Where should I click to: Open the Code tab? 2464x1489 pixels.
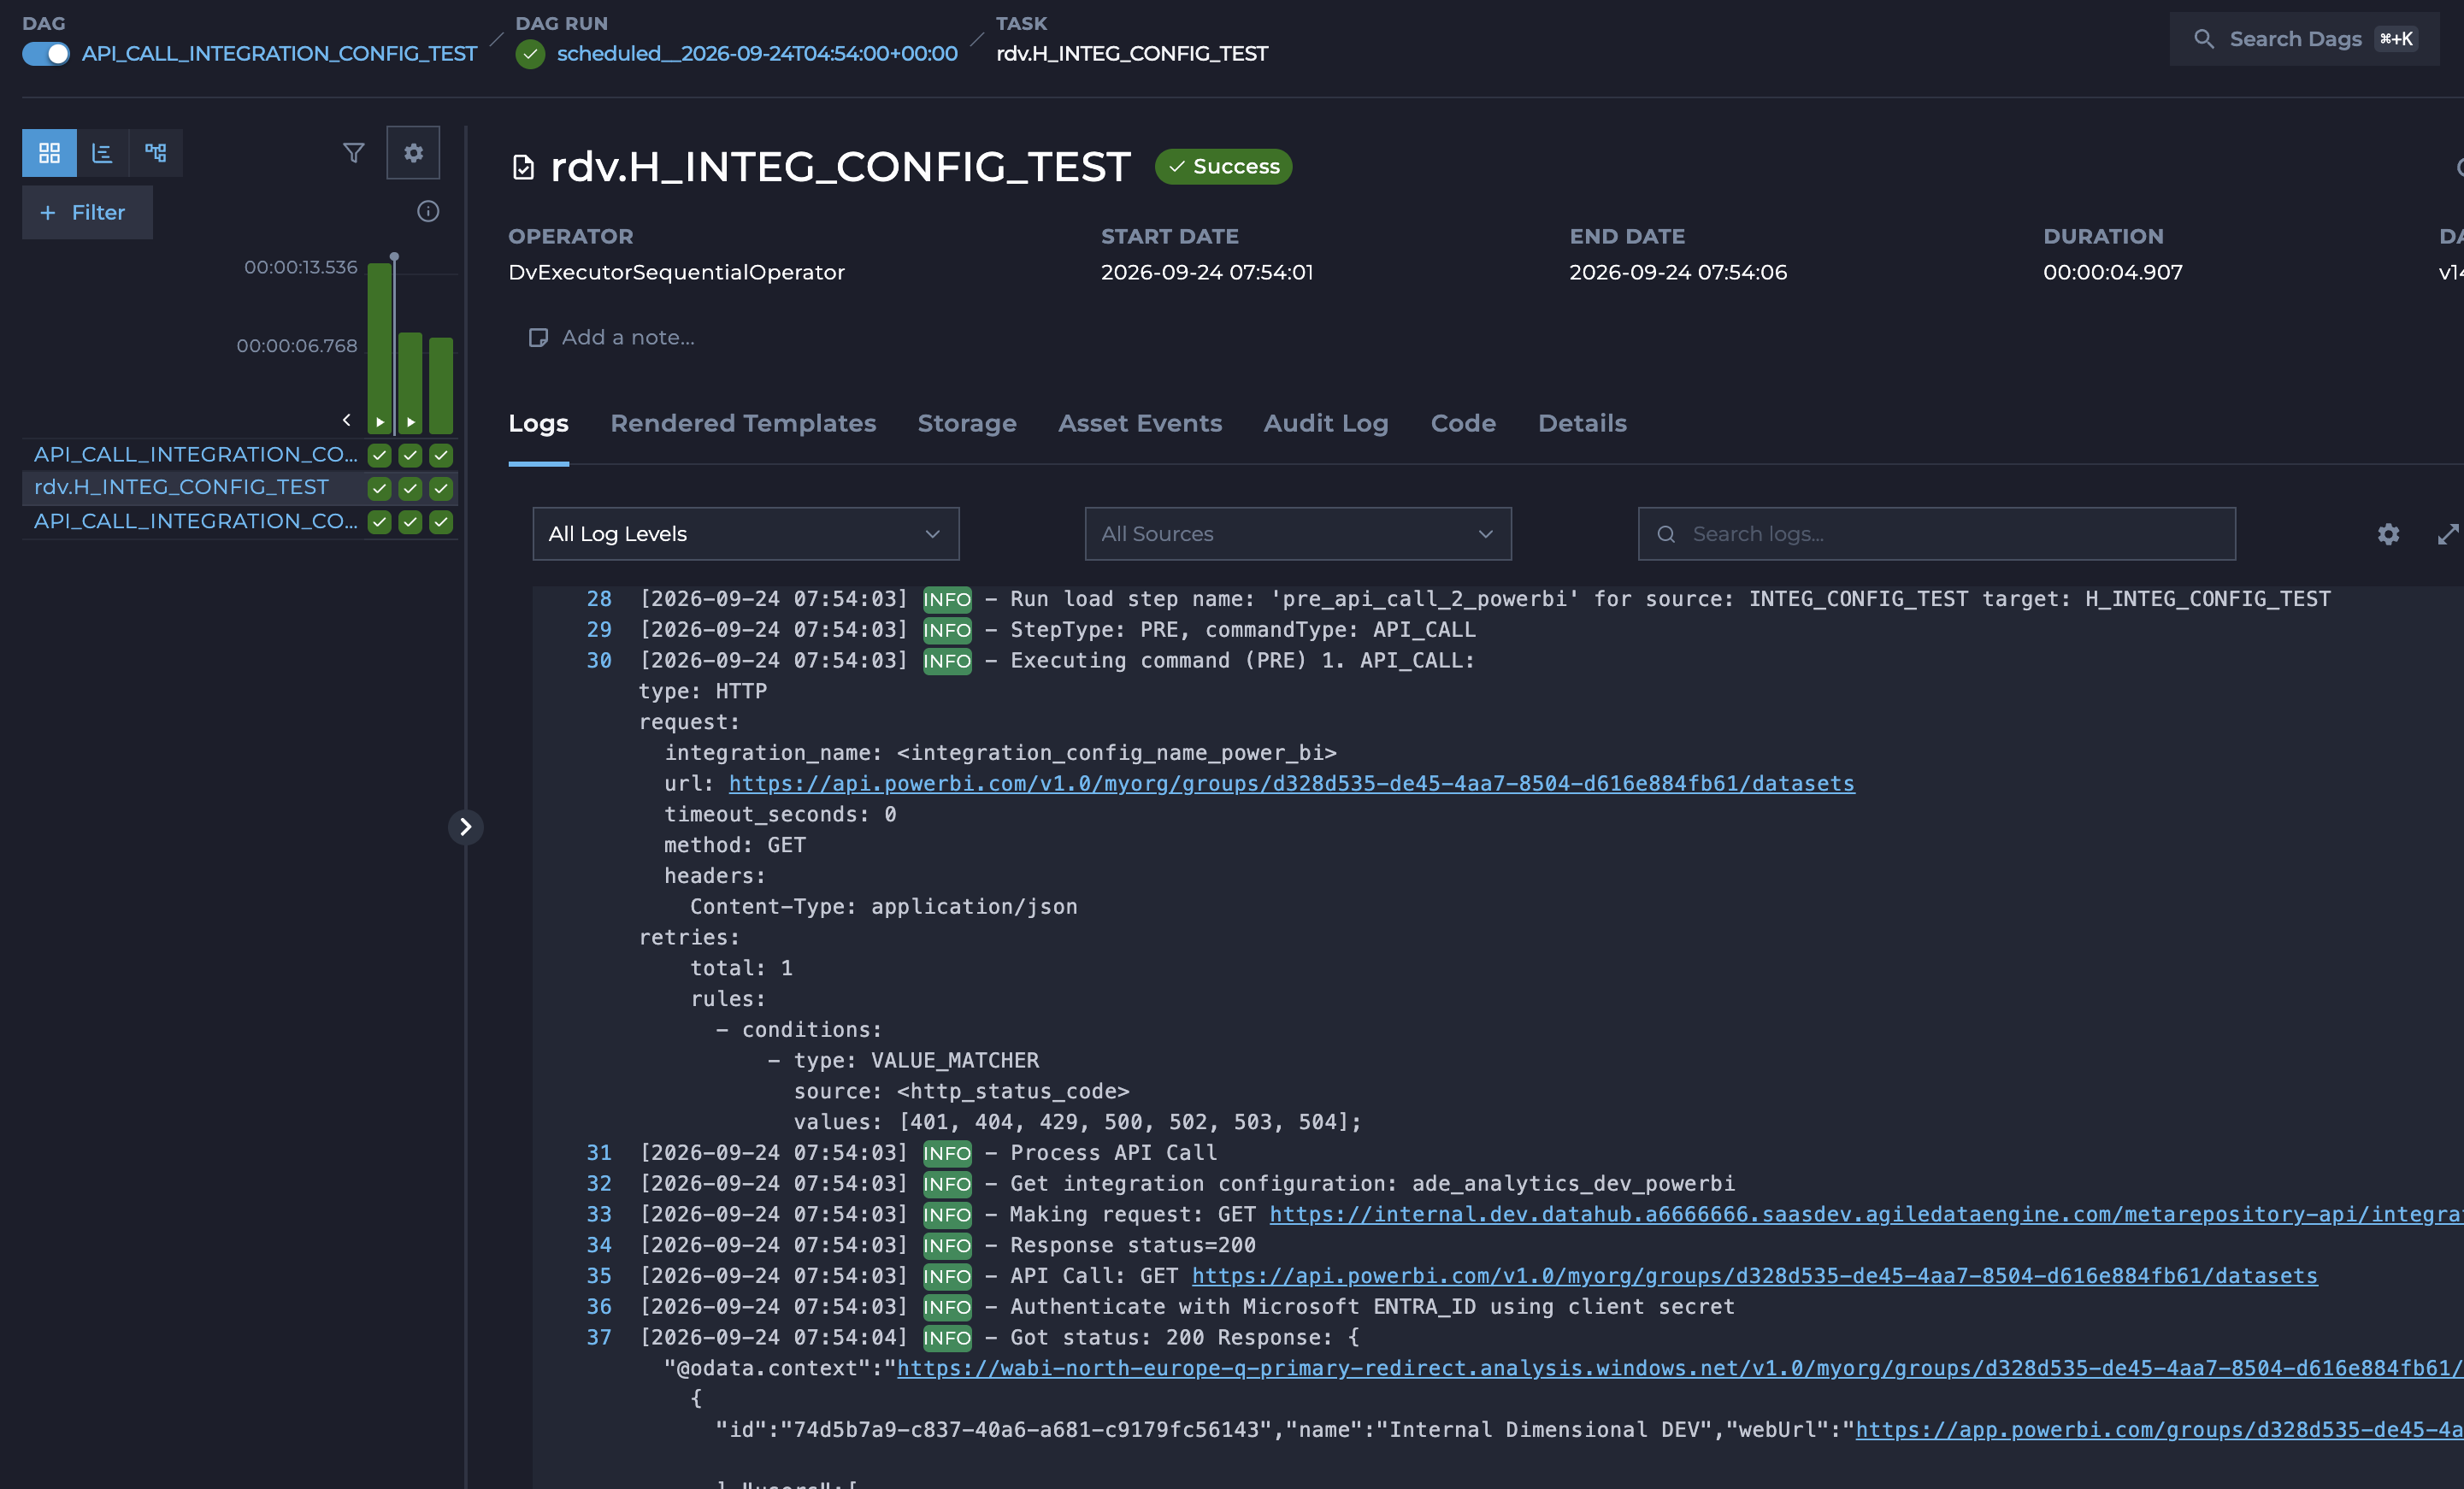point(1463,424)
